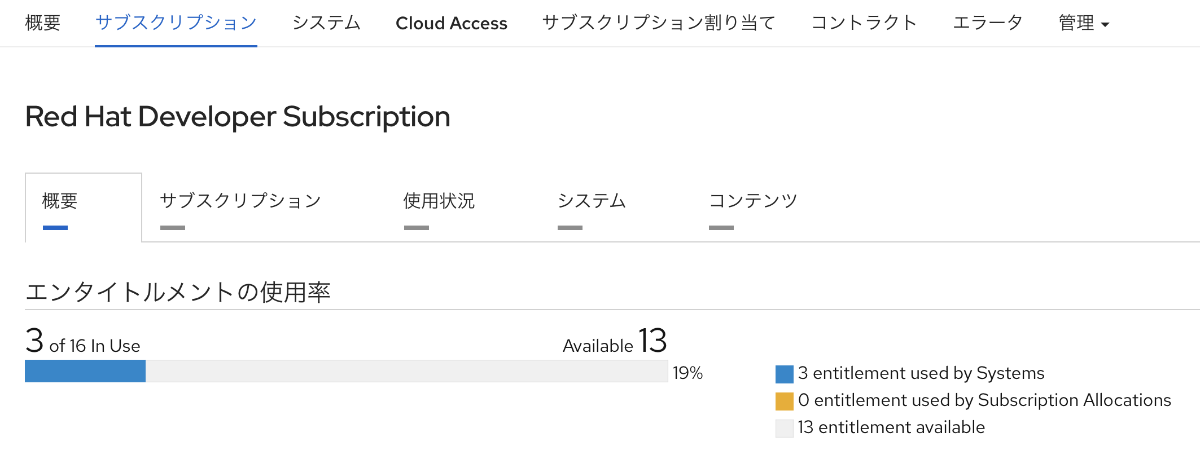The height and width of the screenshot is (459, 1200).
Task: Open the 概要 item in the top navigation
Action: pos(42,23)
